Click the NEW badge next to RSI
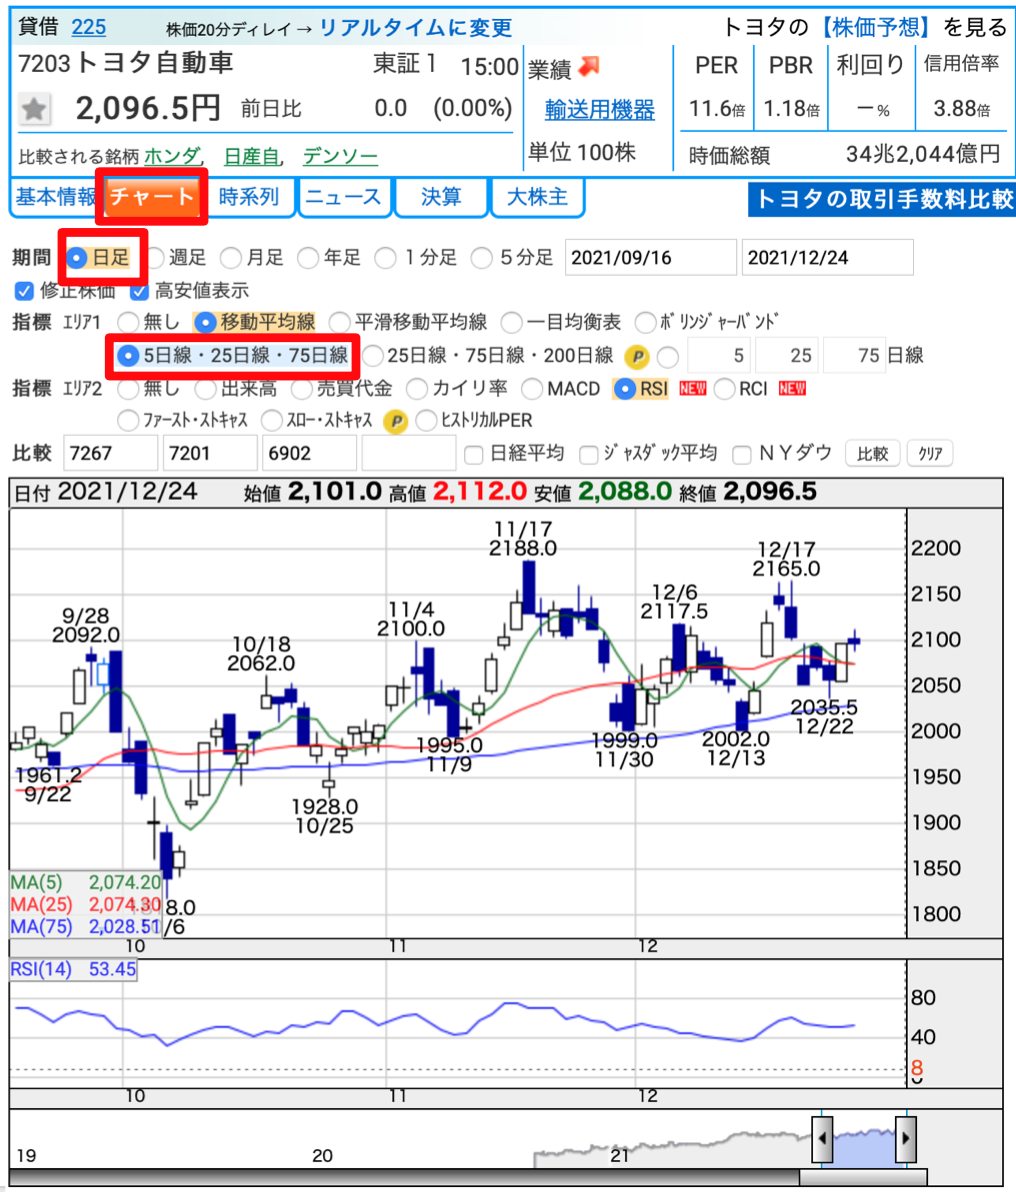The height and width of the screenshot is (1192, 1016). click(693, 388)
